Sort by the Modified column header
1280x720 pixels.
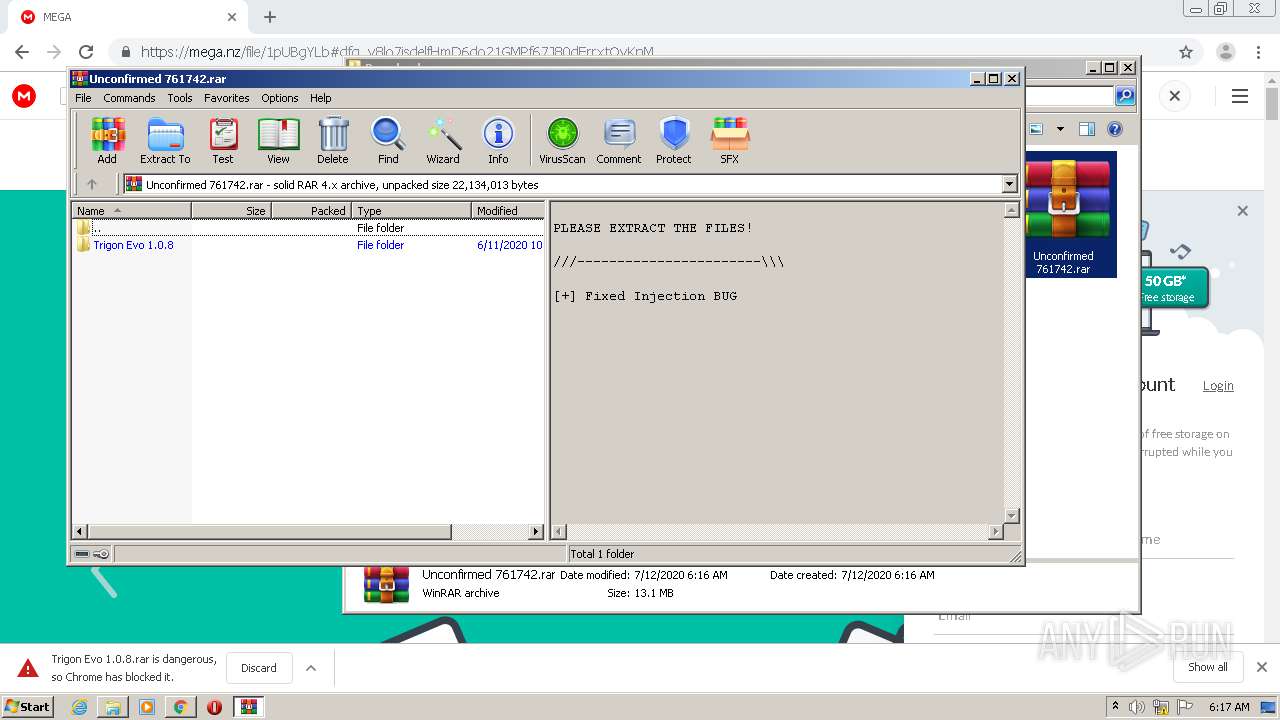coord(507,210)
